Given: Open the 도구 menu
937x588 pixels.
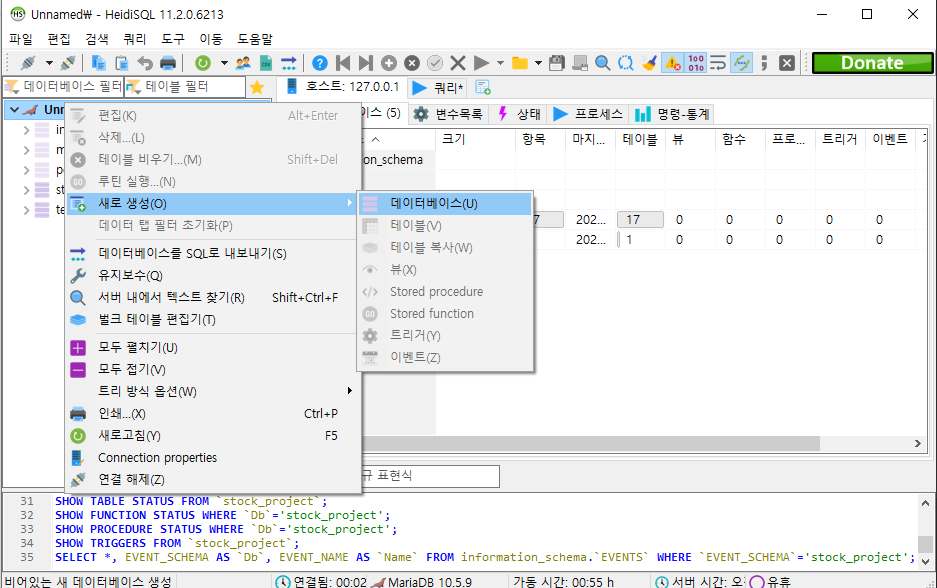Looking at the screenshot, I should pos(173,39).
